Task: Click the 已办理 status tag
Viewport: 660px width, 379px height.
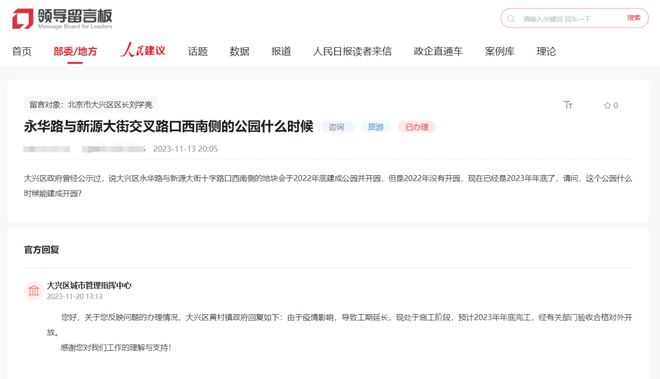Action: point(417,127)
